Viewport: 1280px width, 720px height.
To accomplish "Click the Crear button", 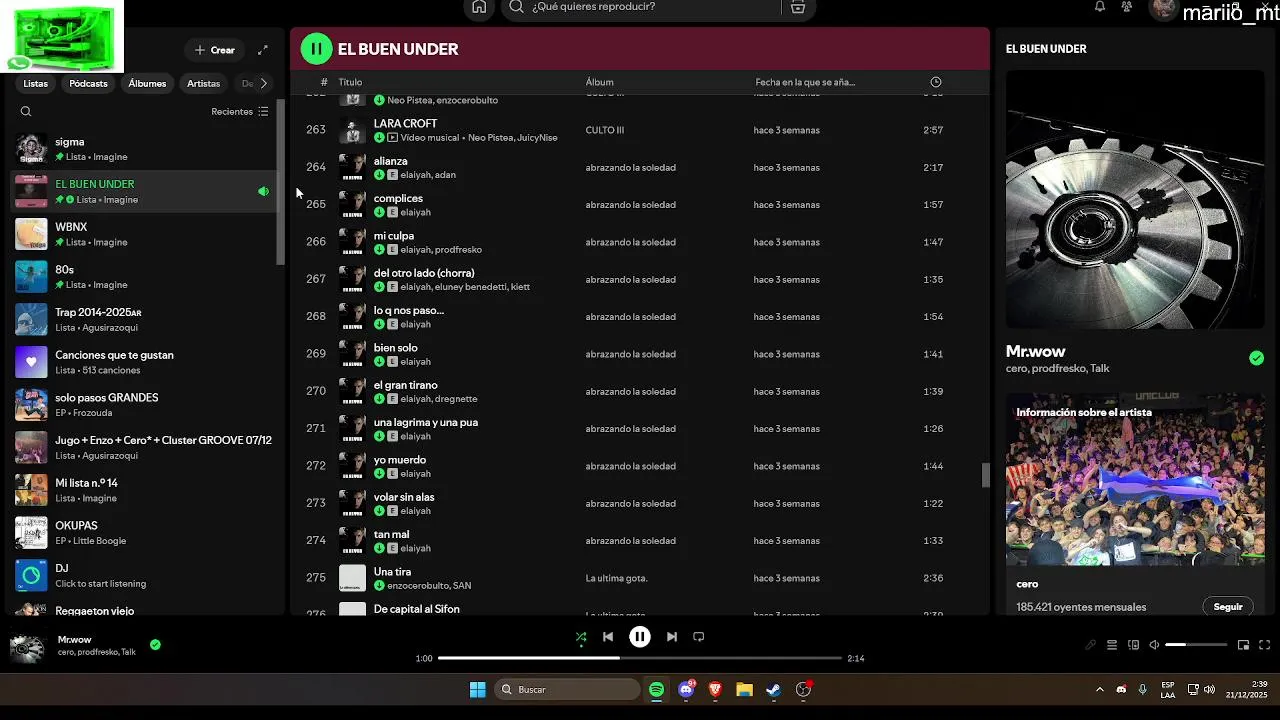I will tap(215, 50).
